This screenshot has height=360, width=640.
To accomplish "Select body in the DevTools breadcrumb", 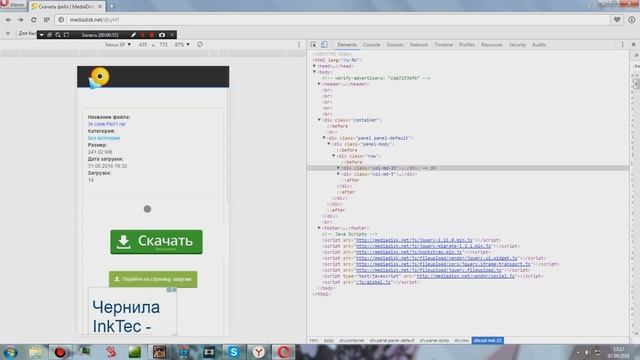I will coord(329,340).
